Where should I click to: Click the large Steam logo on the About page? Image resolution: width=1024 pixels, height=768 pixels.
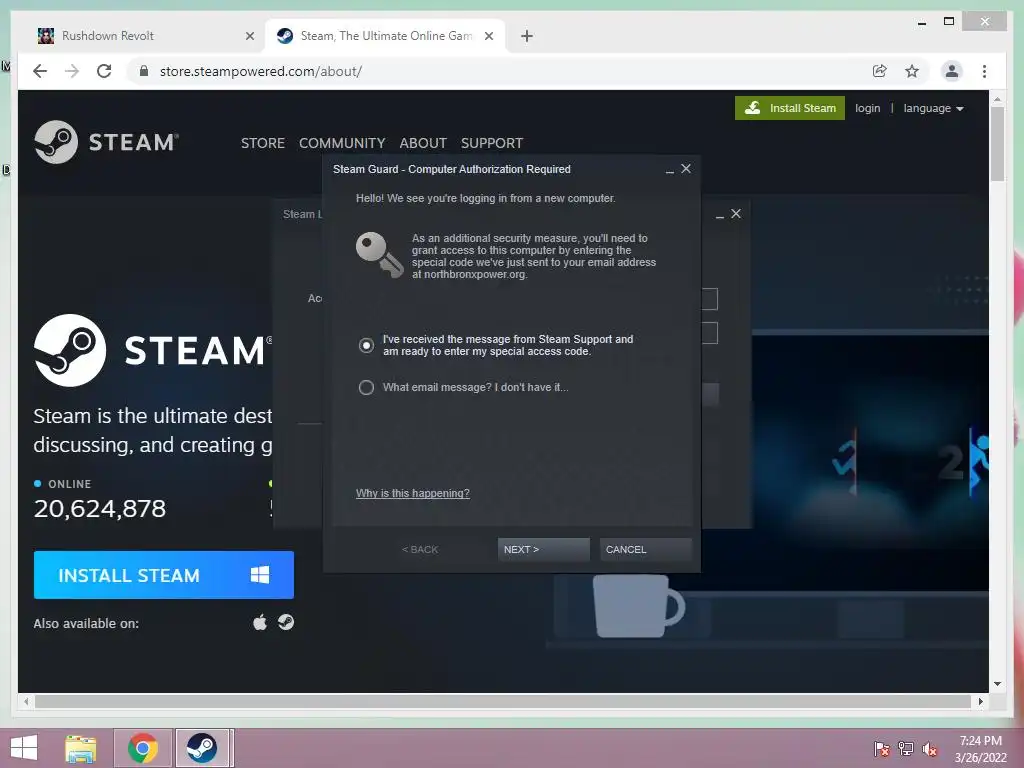(153, 350)
